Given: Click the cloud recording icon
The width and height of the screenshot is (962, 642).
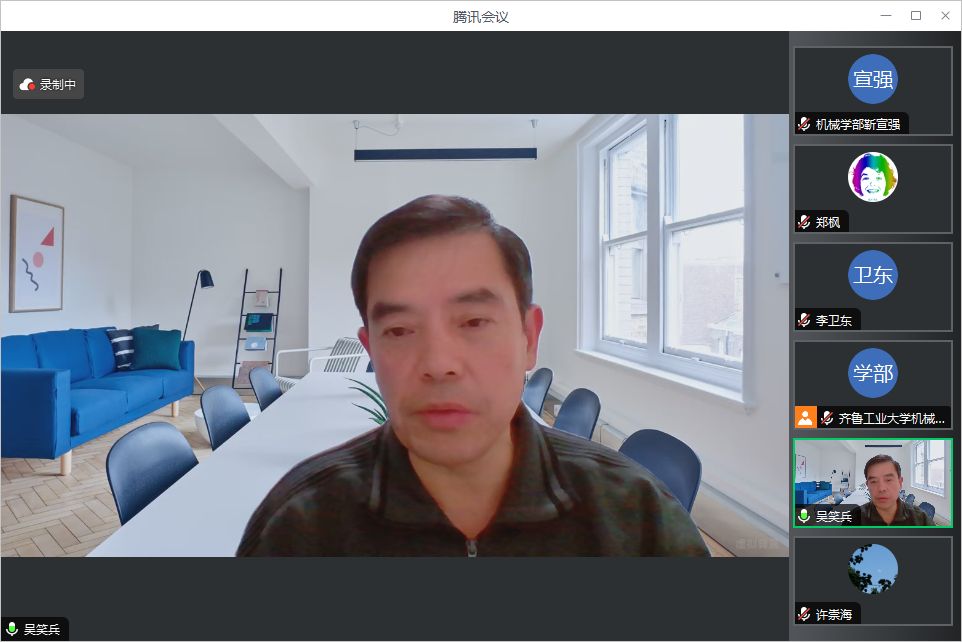Looking at the screenshot, I should tap(28, 85).
